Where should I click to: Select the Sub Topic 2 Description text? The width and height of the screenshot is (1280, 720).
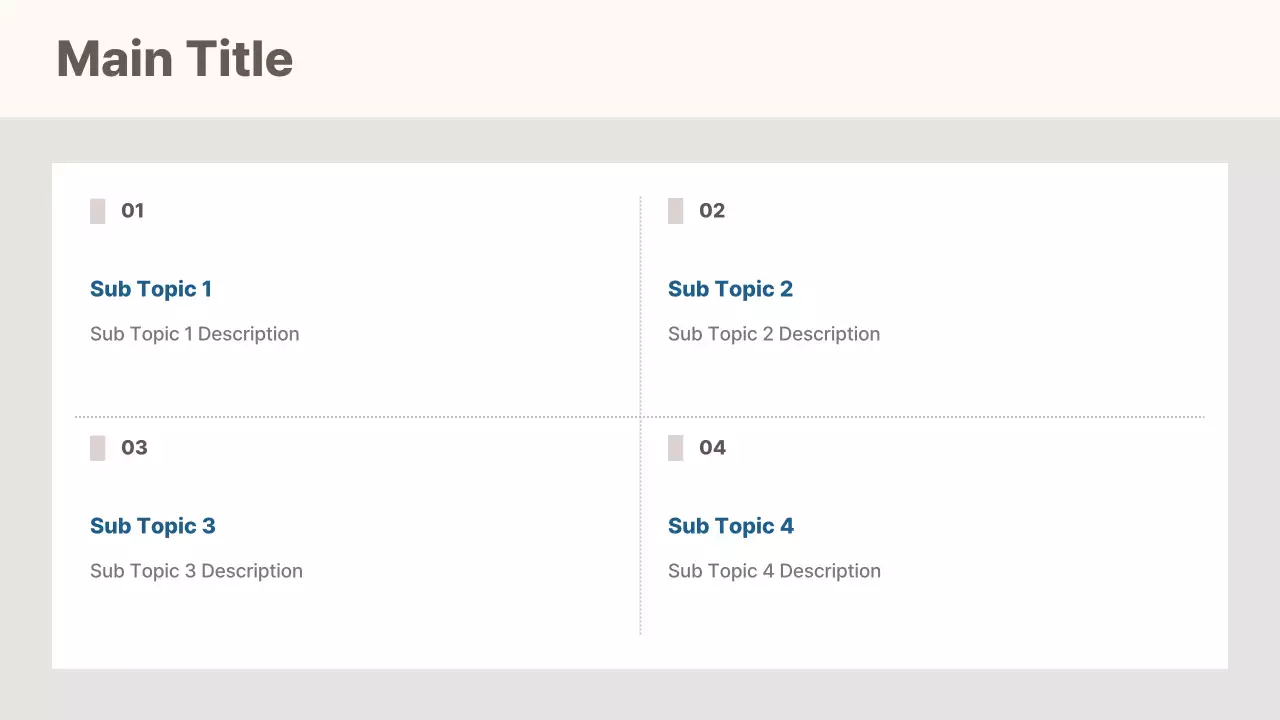click(774, 334)
